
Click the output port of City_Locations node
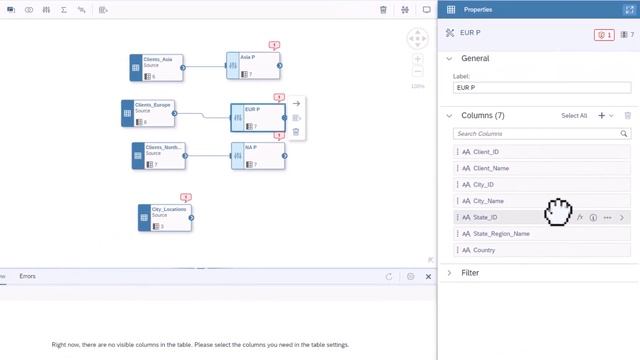191,218
